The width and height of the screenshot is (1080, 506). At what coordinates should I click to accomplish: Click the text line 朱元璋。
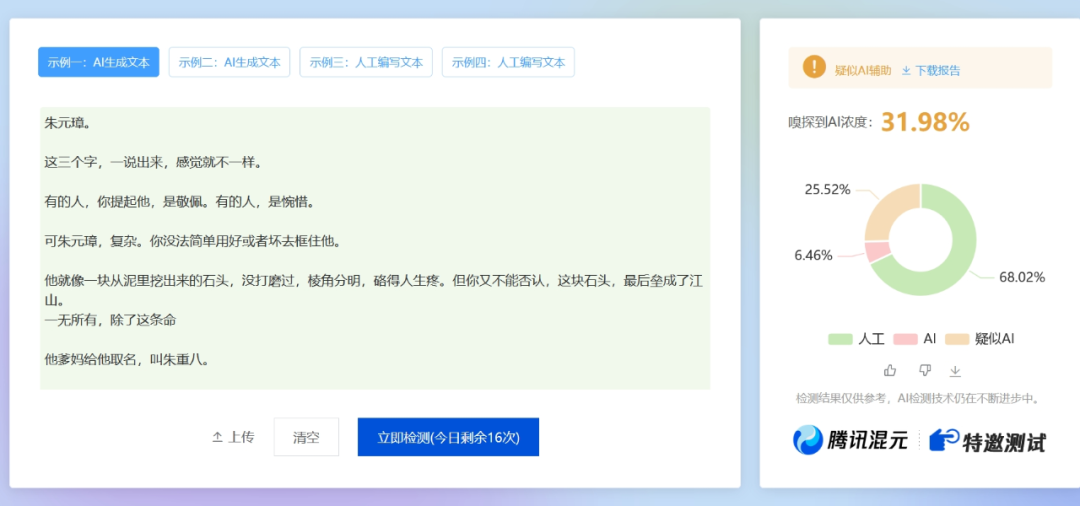tap(68, 124)
